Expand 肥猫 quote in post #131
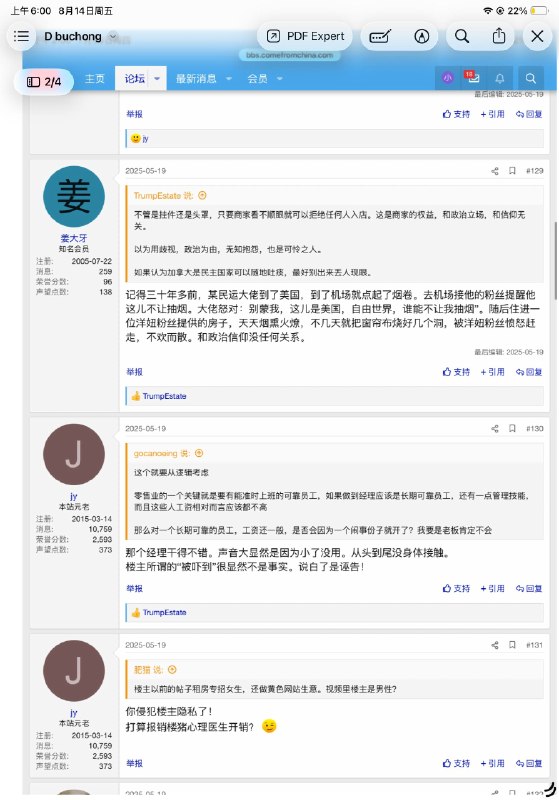Screen dimensions: 559x800 point(172,669)
